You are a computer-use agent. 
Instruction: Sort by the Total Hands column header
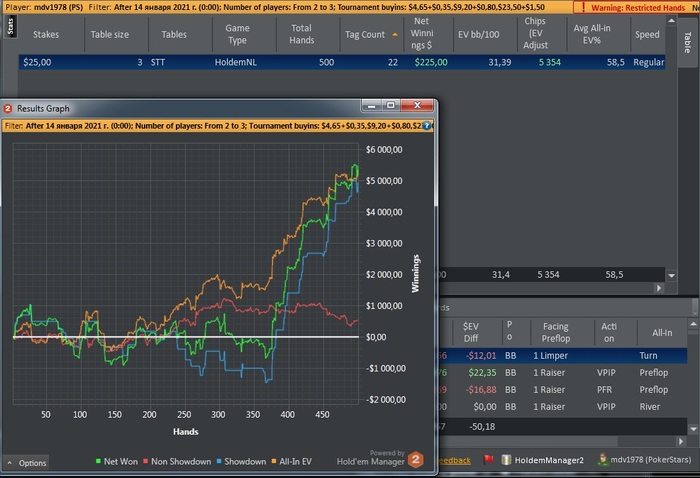point(301,34)
